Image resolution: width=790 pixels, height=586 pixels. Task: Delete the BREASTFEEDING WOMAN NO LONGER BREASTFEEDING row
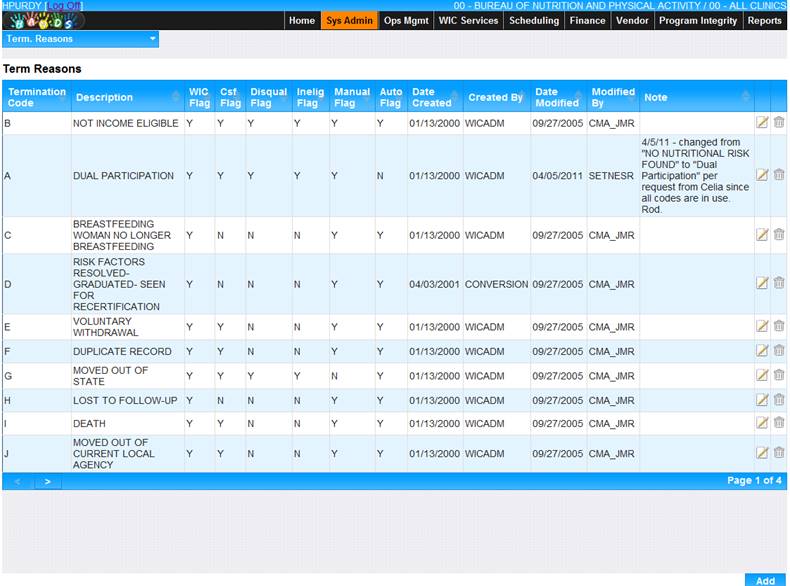click(779, 234)
